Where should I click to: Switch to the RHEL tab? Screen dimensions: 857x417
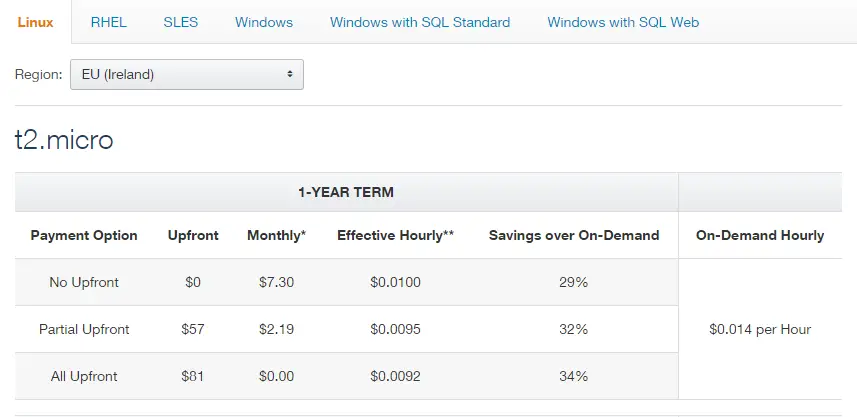tap(108, 22)
